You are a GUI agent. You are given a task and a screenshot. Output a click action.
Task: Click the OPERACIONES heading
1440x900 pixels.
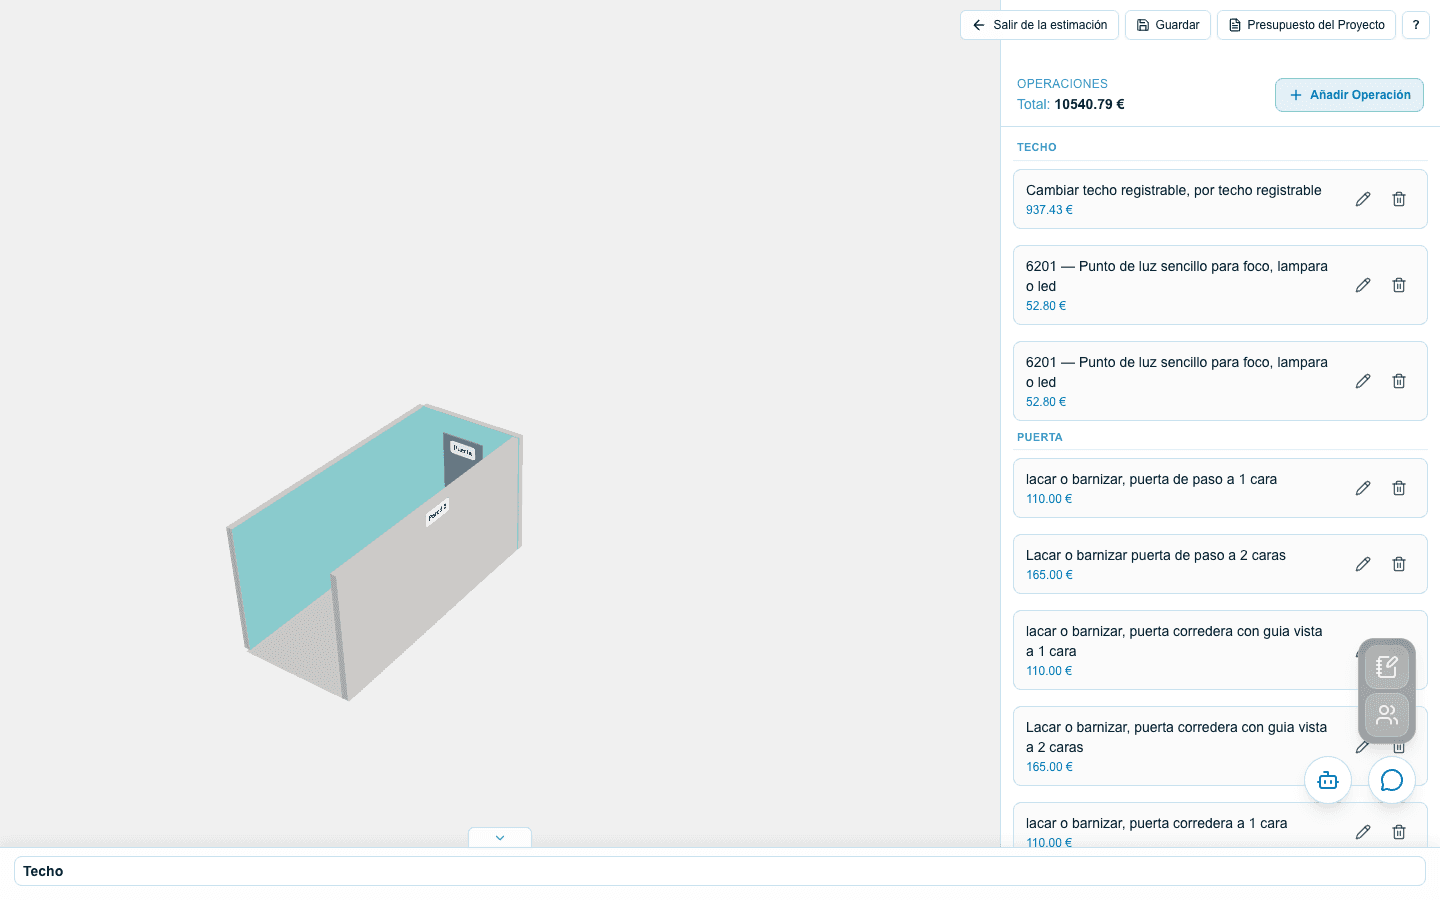(1062, 84)
